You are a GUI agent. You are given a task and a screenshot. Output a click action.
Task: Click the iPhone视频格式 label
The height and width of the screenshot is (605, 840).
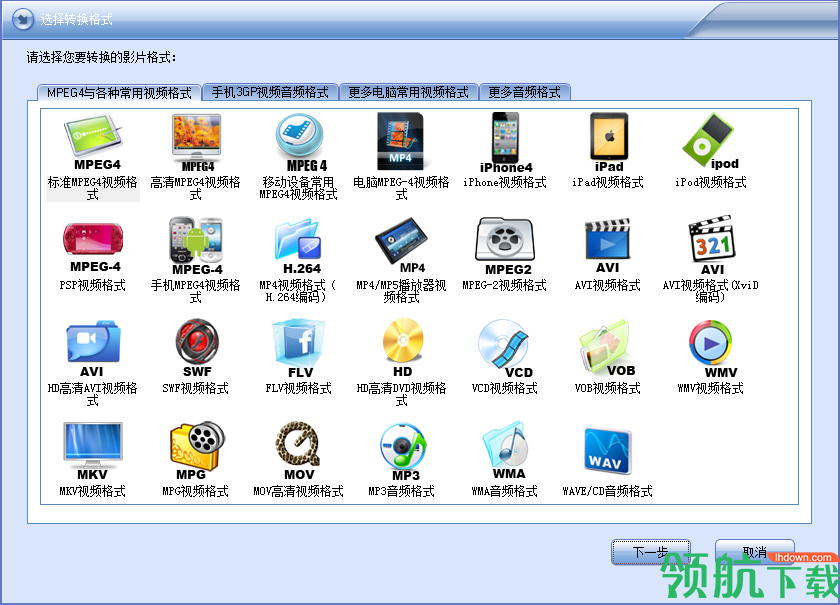tap(505, 182)
